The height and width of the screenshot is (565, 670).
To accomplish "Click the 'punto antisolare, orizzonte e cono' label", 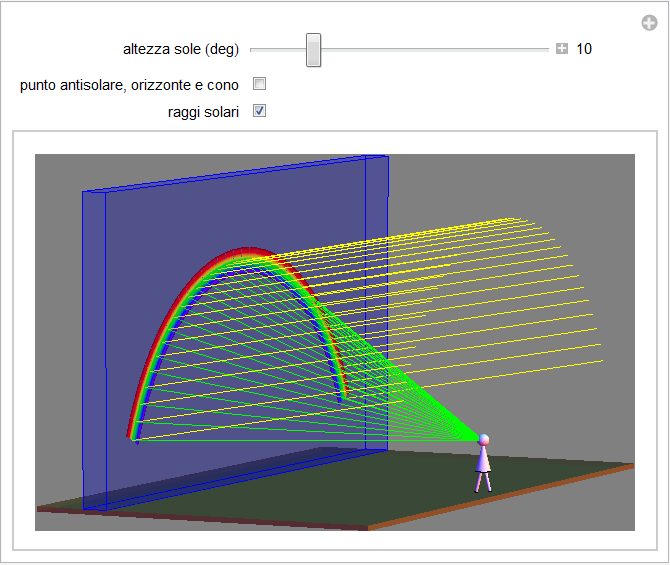I will (129, 85).
